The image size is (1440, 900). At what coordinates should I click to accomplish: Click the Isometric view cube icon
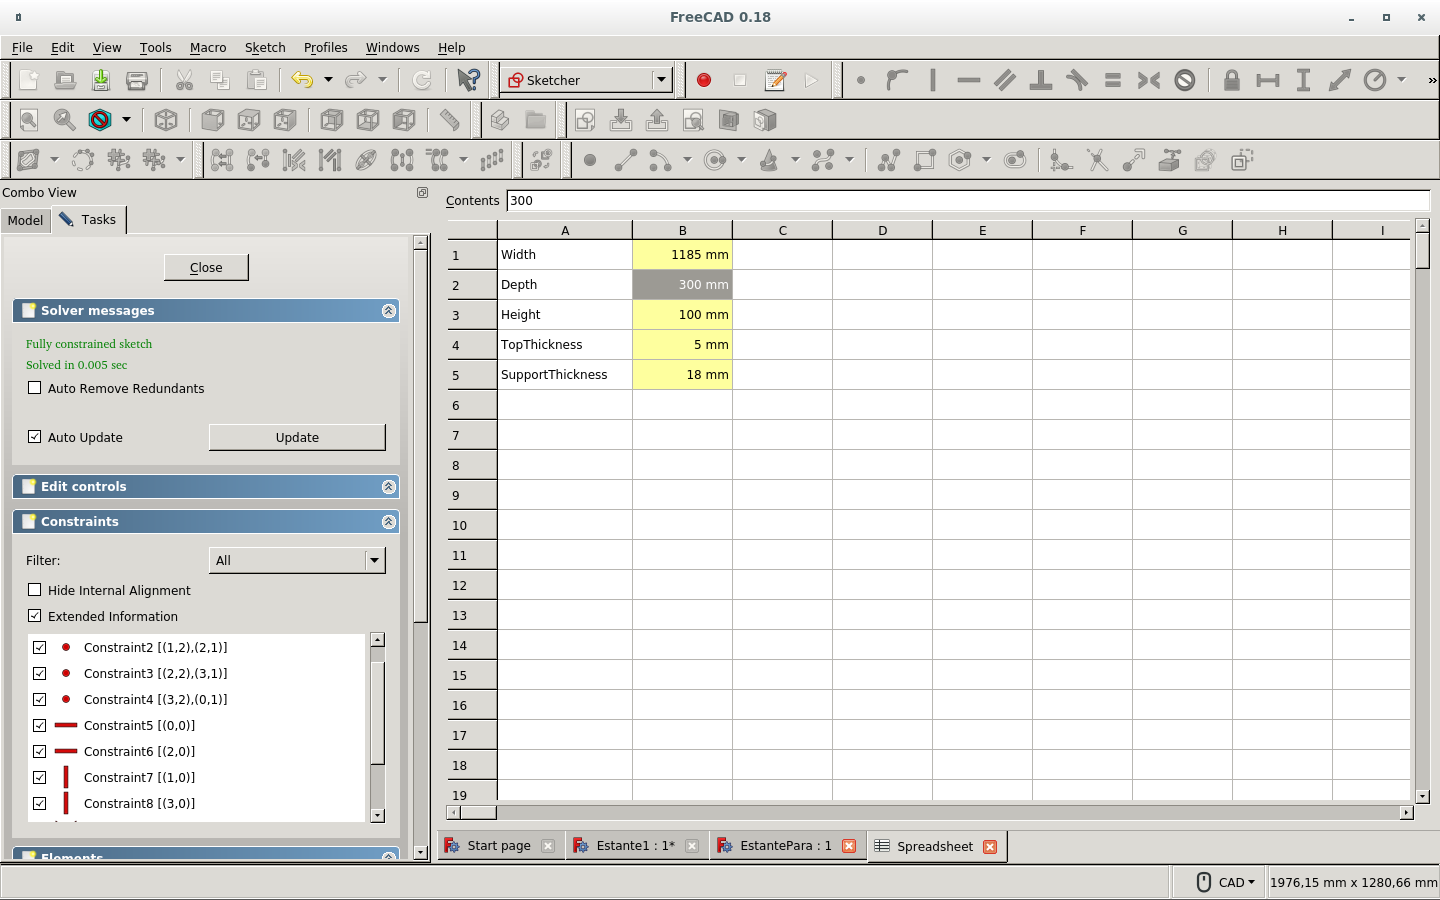[x=166, y=120]
